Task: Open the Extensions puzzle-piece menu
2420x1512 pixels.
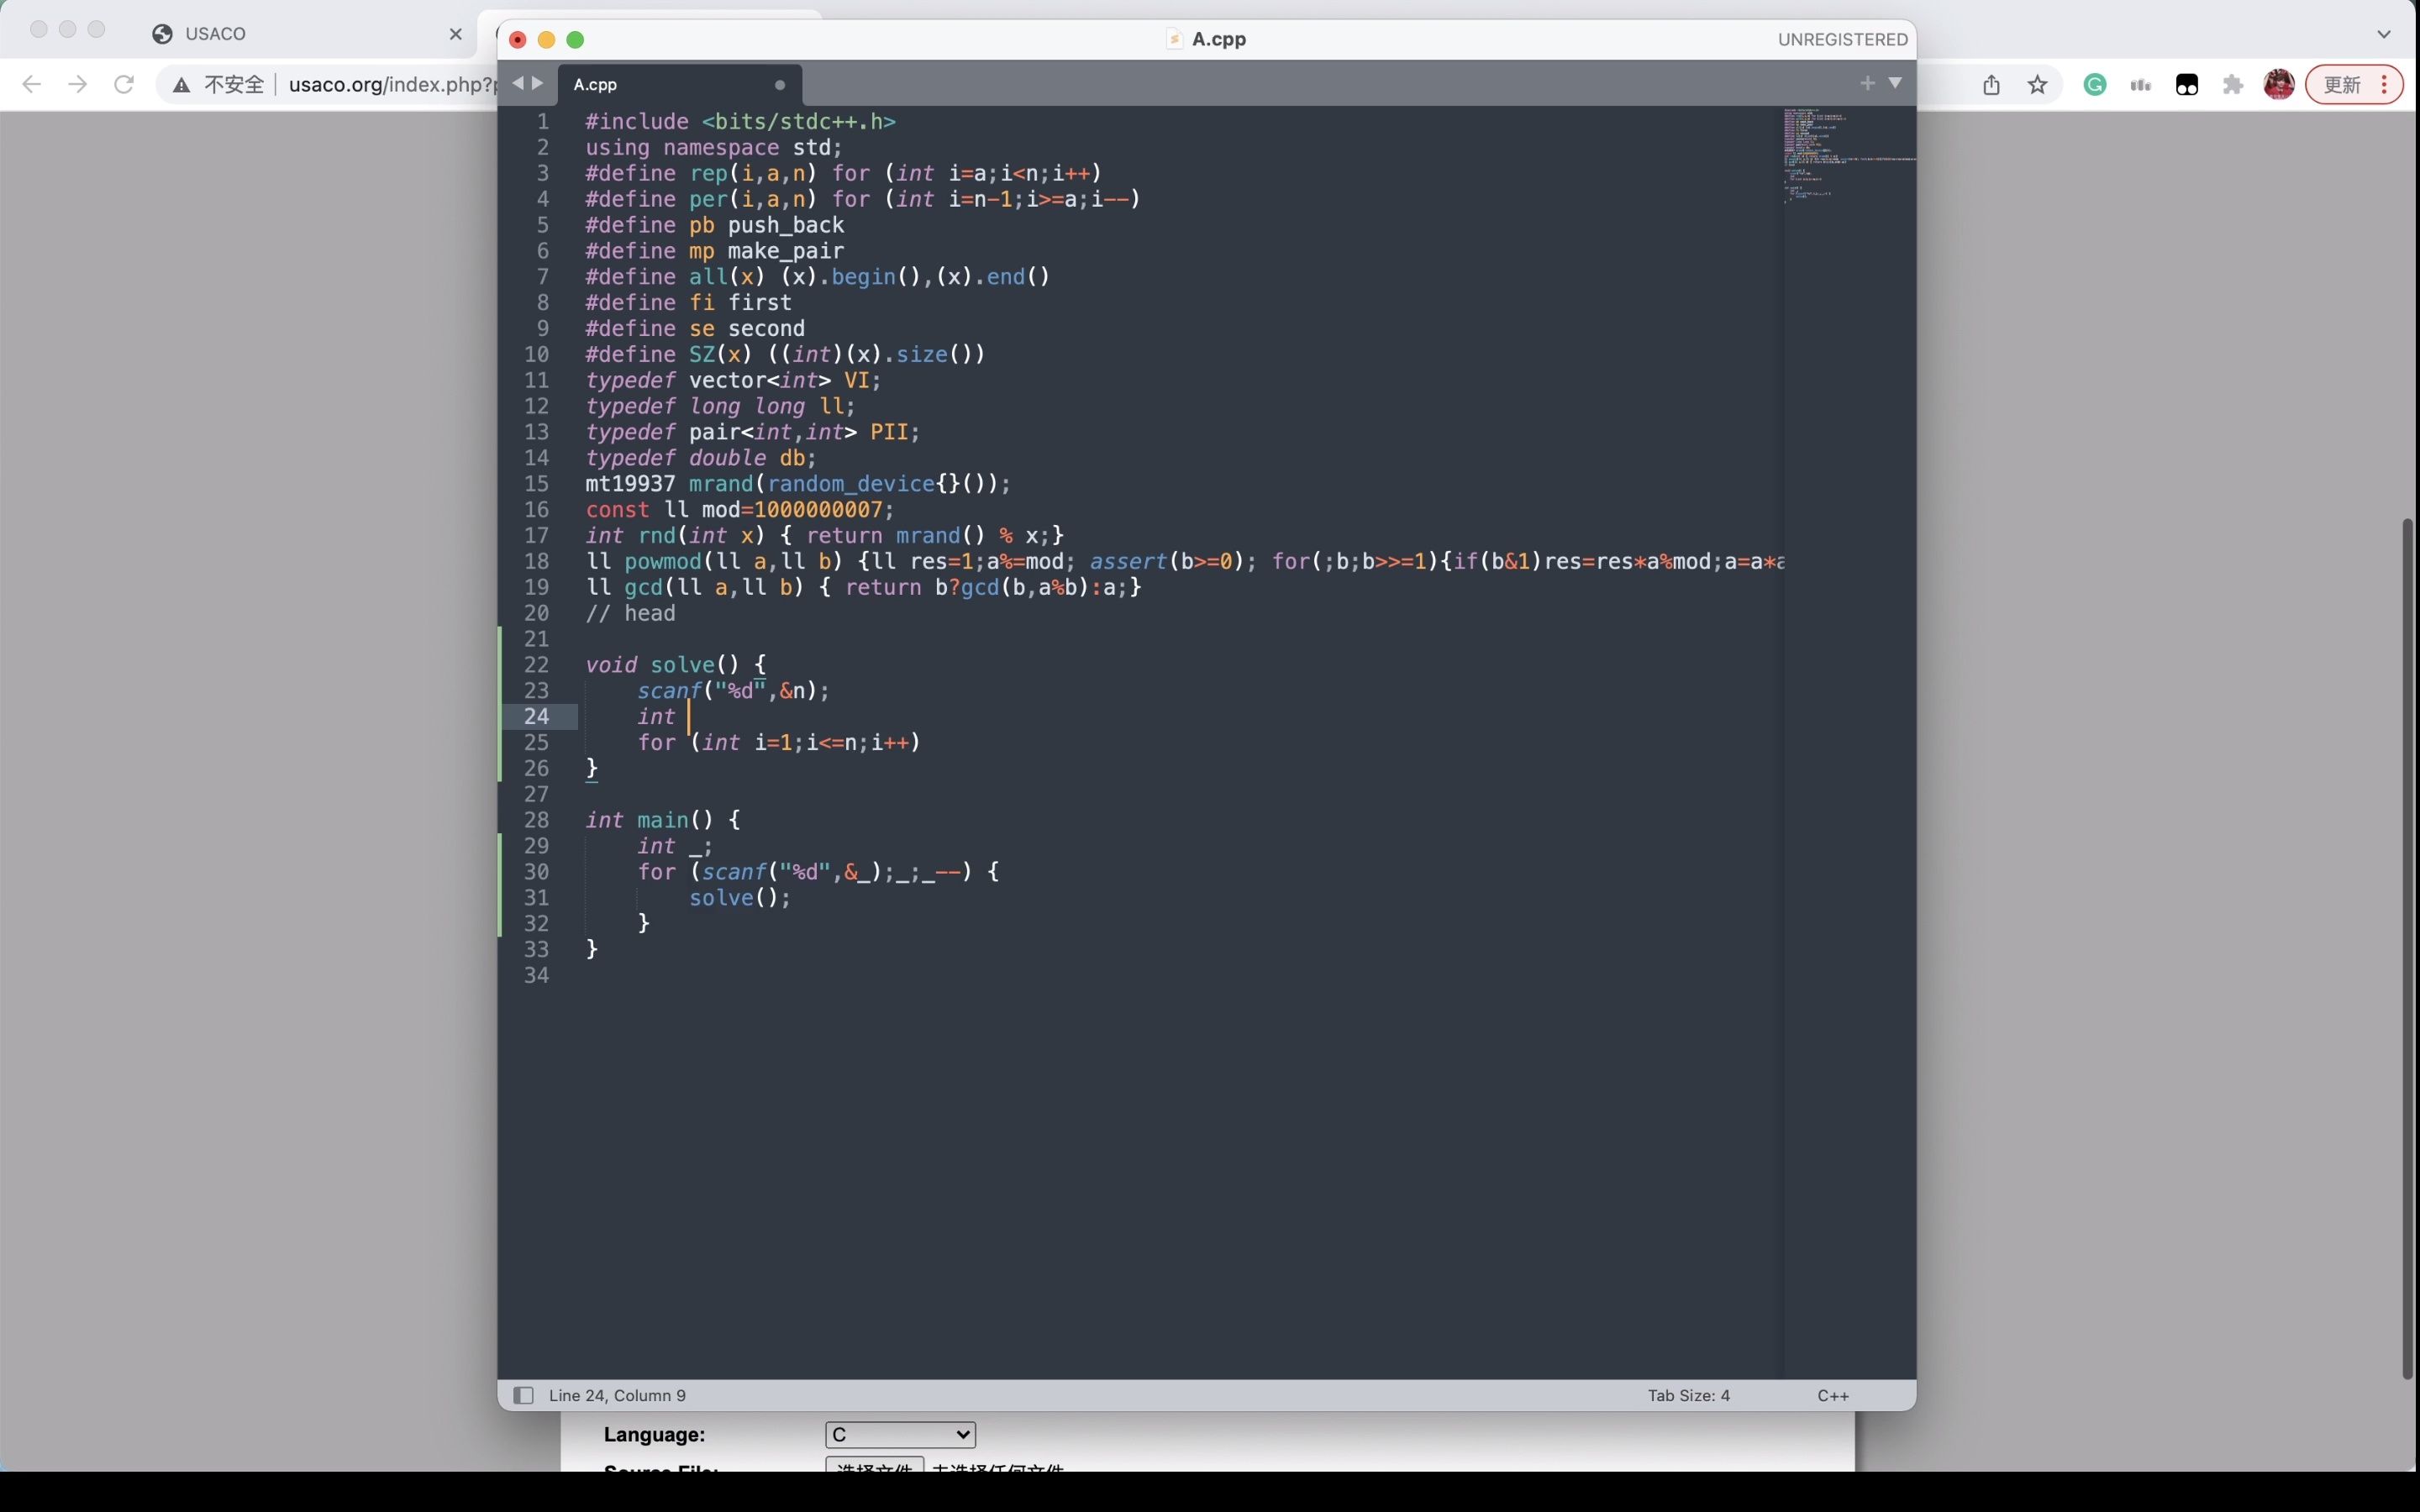Action: [2232, 85]
